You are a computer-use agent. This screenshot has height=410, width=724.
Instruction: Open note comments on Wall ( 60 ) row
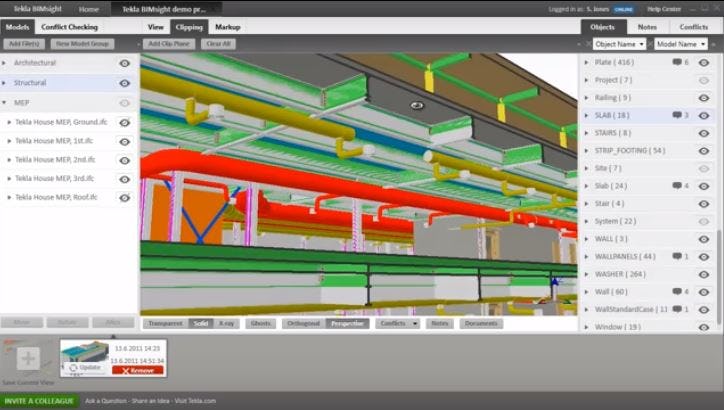pyautogui.click(x=677, y=291)
